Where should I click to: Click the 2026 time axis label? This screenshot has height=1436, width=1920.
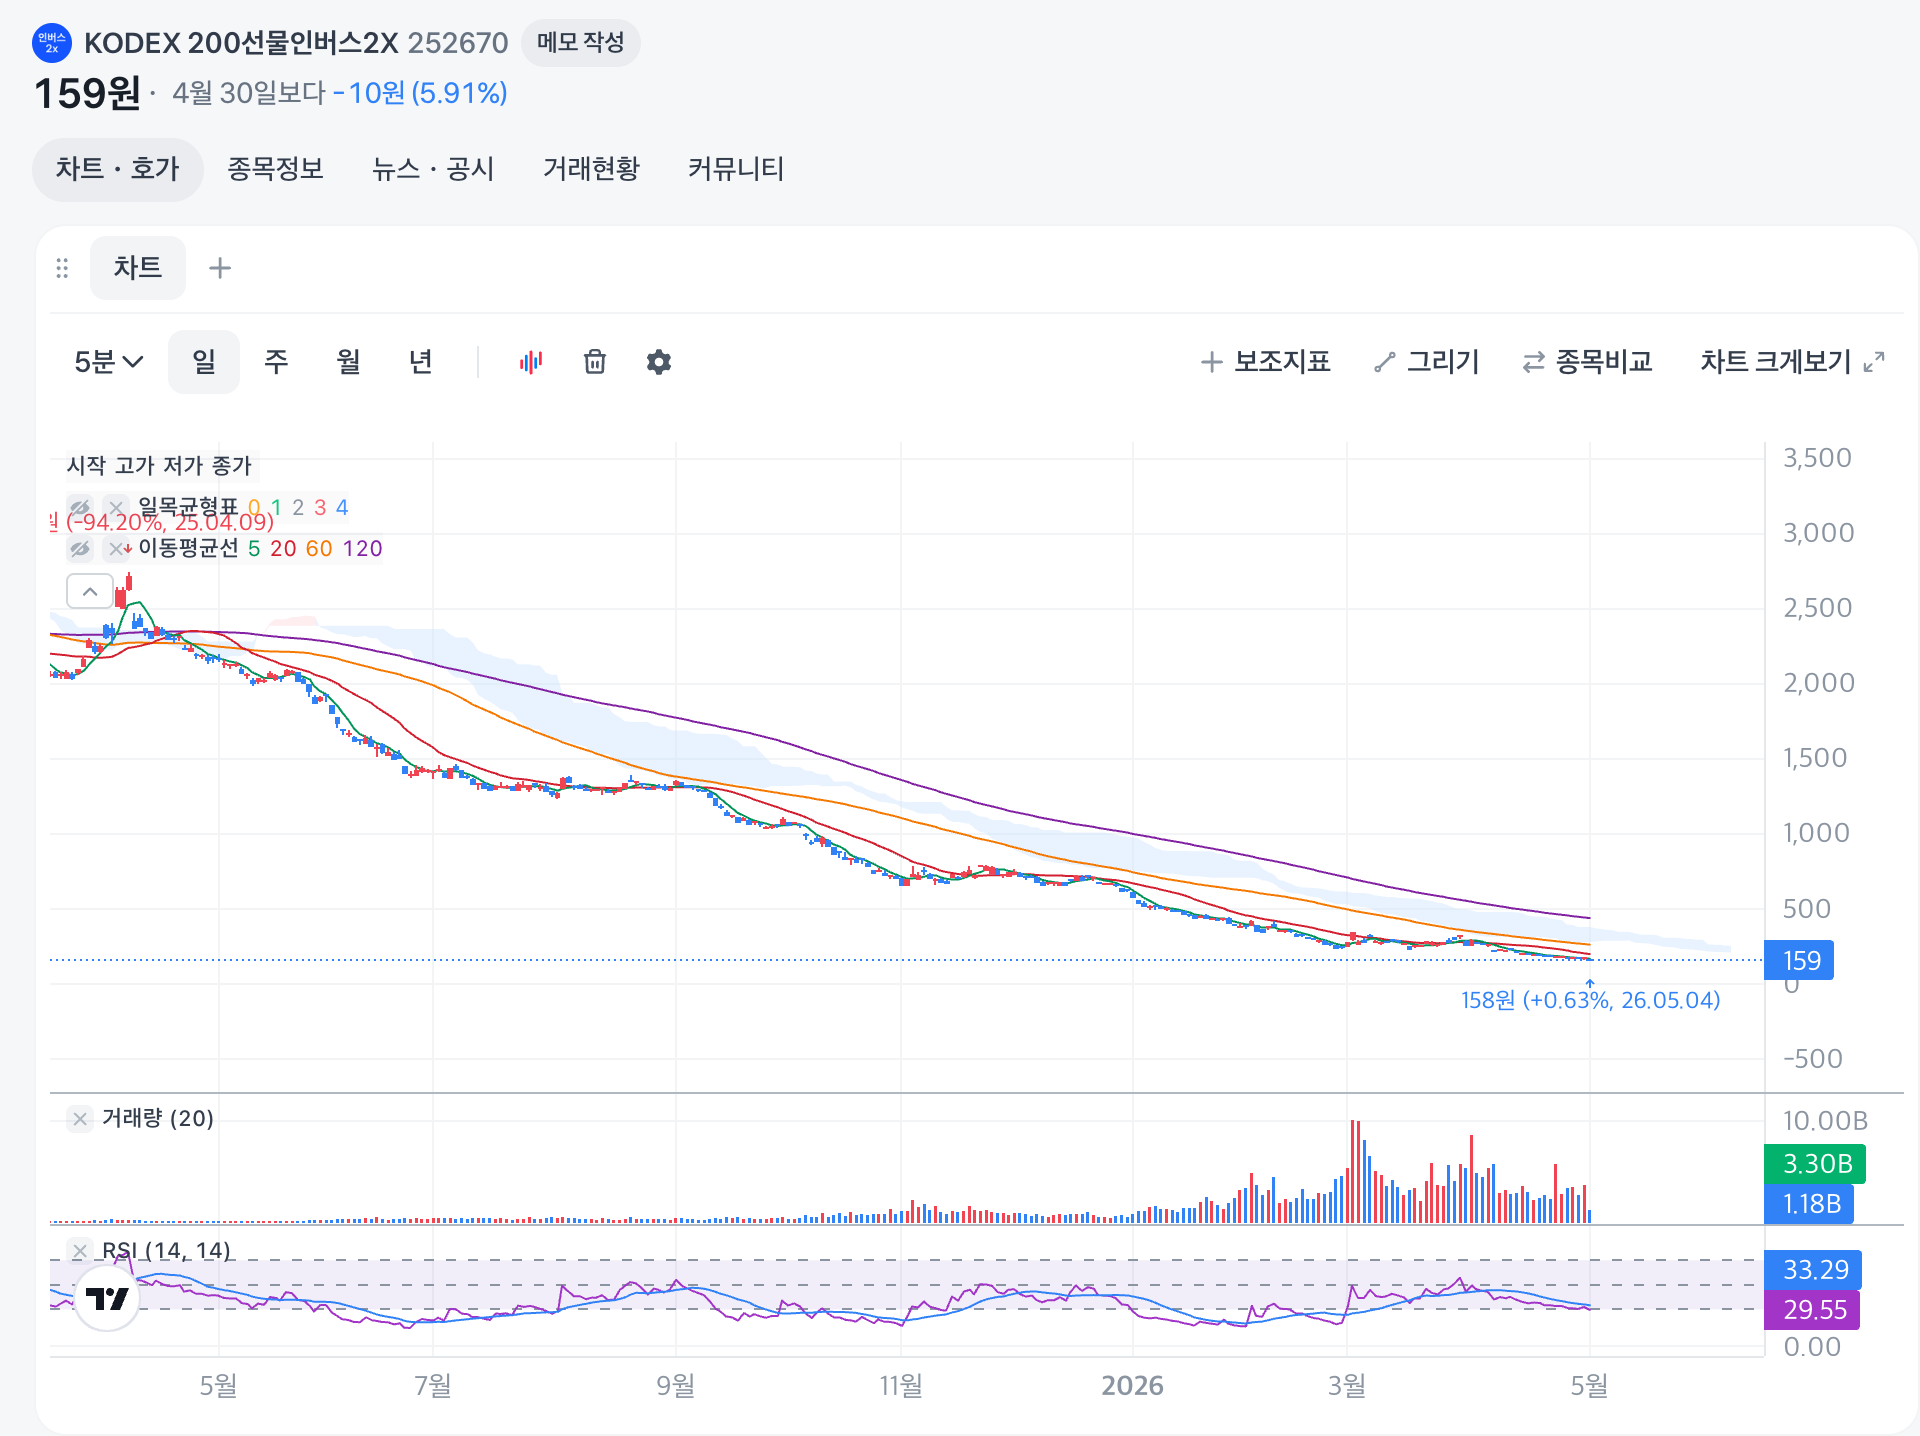pos(1132,1386)
